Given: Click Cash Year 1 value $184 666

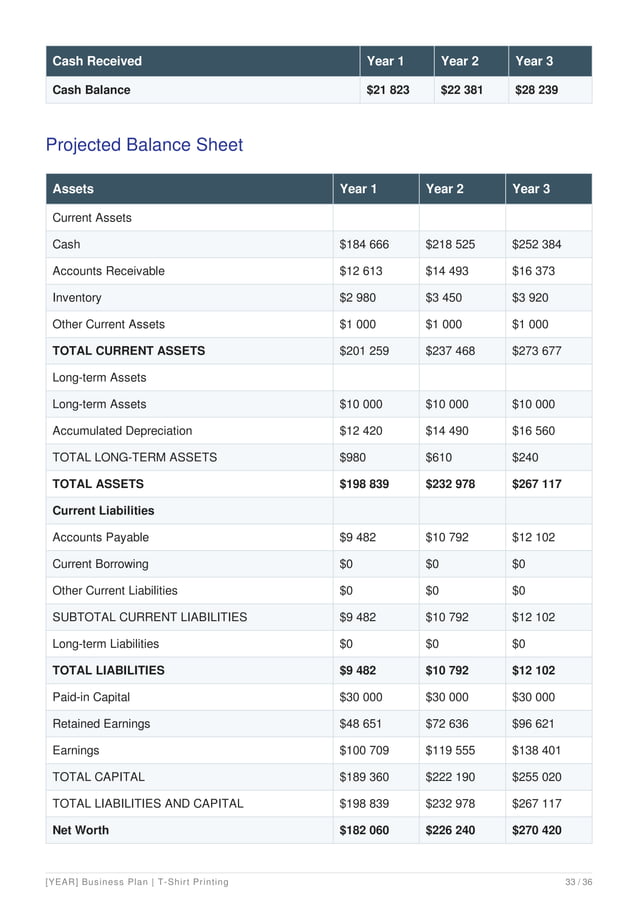Looking at the screenshot, I should pos(364,244).
